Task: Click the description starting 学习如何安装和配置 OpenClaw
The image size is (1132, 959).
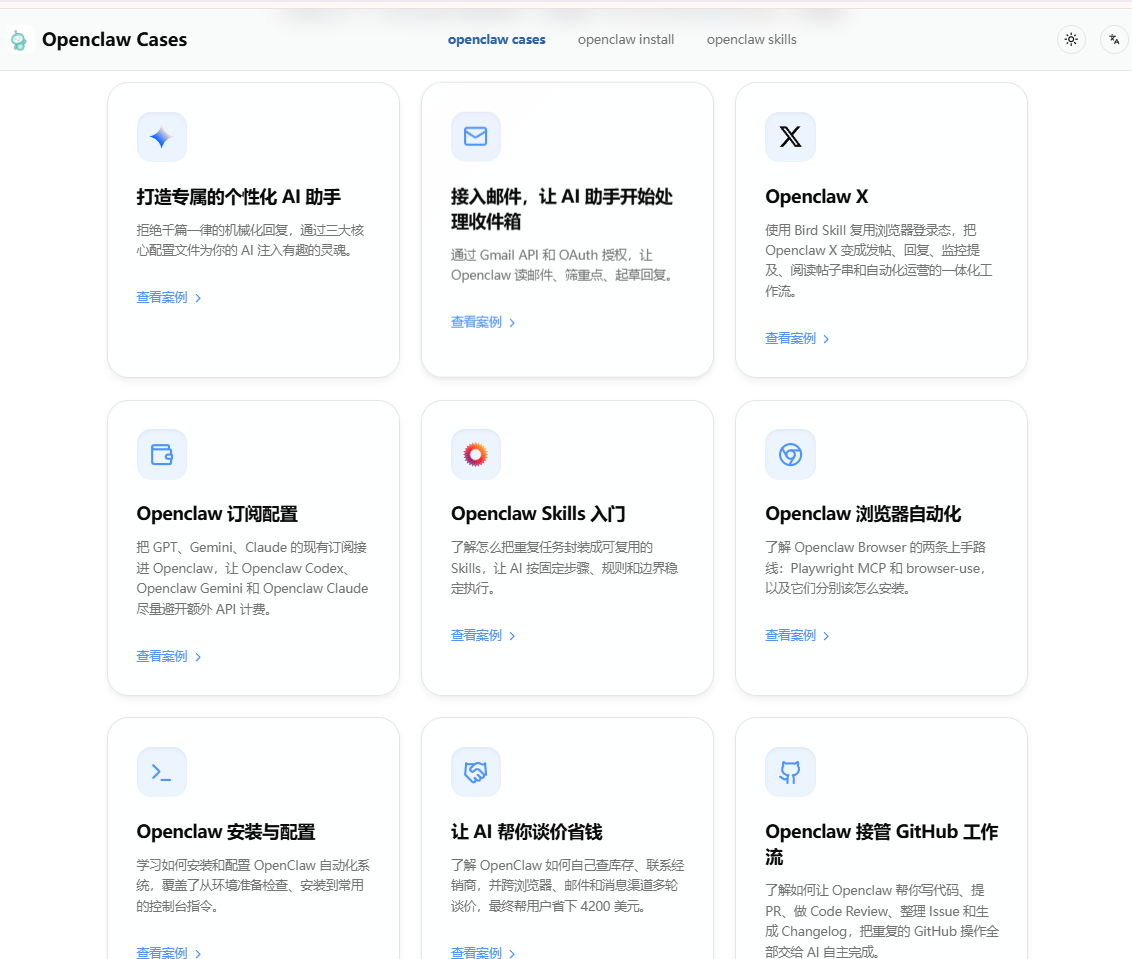Action: click(253, 885)
